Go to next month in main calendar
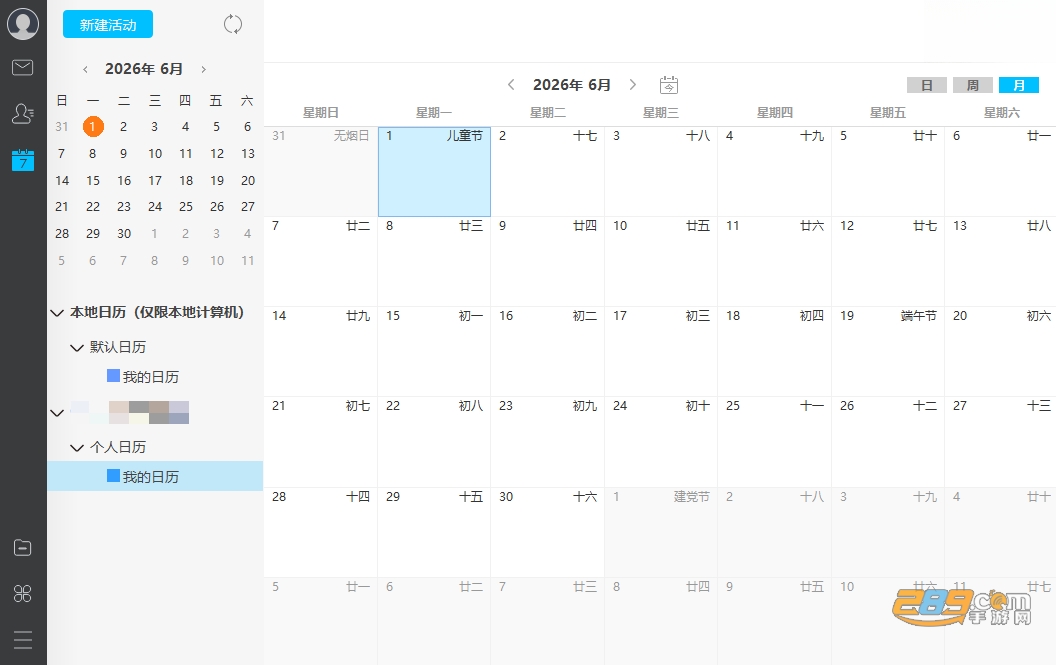 pyautogui.click(x=632, y=84)
